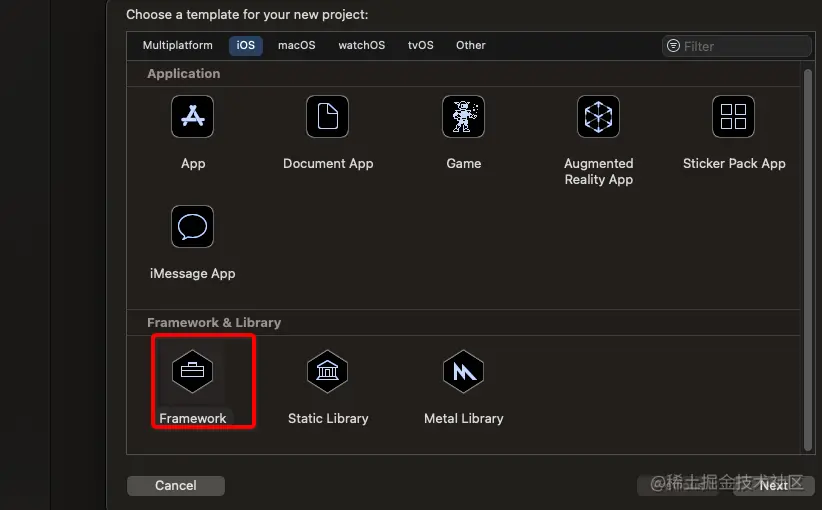Screen dimensions: 822x510
Task: Select the Sticker Pack App icon
Action: [733, 116]
